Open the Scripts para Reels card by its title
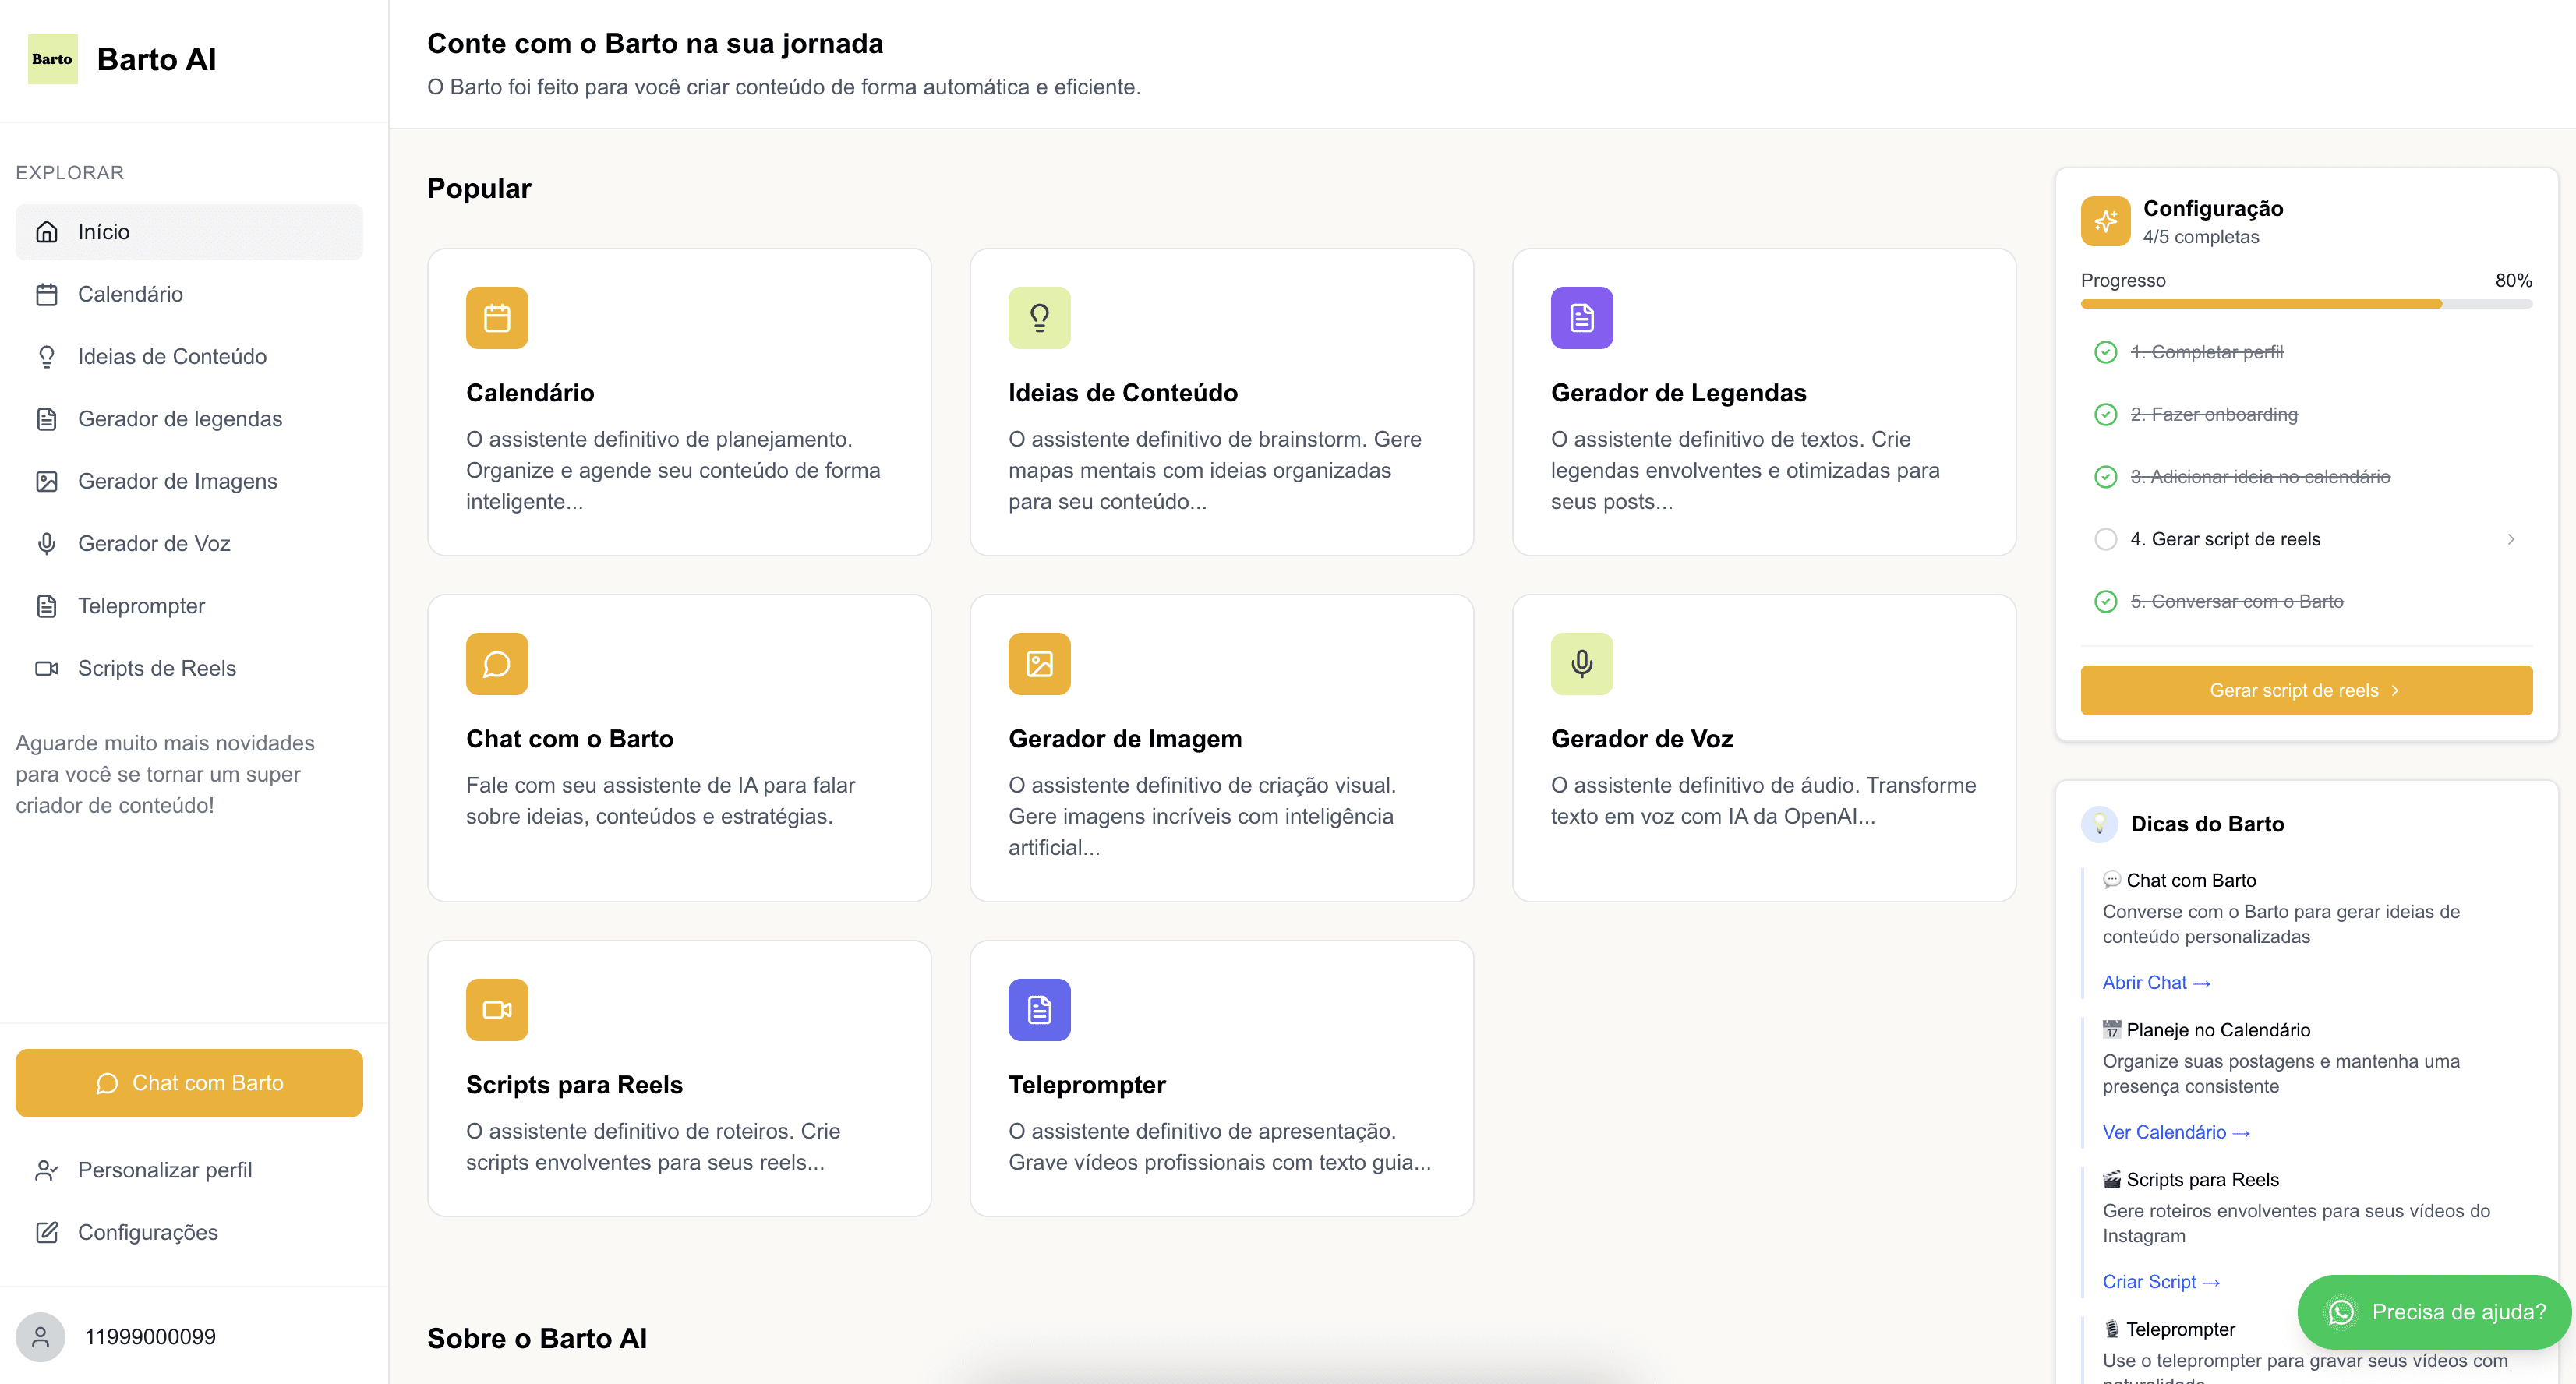 point(574,1085)
